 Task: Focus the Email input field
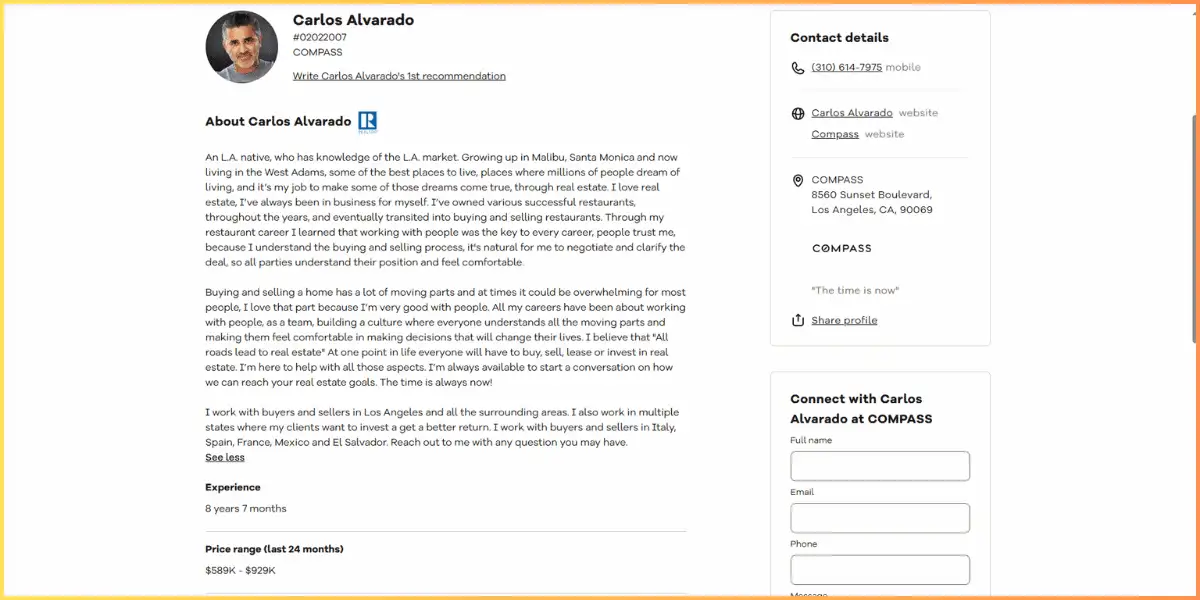click(880, 518)
